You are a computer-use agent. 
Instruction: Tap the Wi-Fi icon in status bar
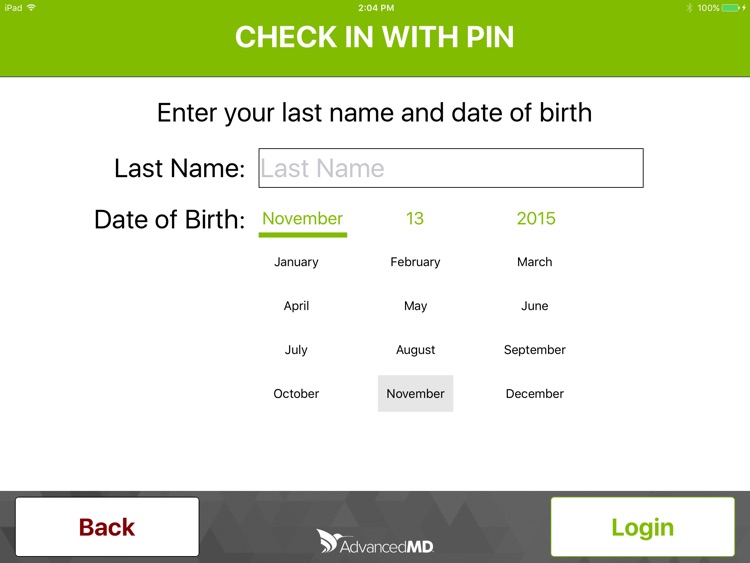point(32,7)
